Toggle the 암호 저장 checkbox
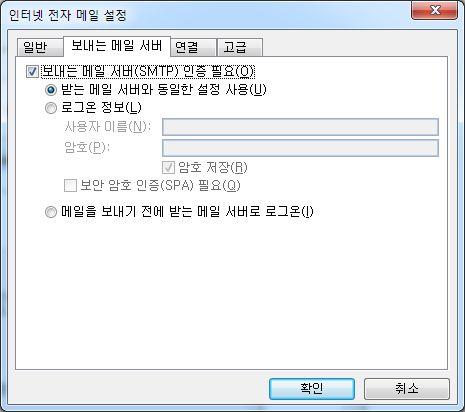Viewport: 465px width, 412px height. click(x=168, y=167)
